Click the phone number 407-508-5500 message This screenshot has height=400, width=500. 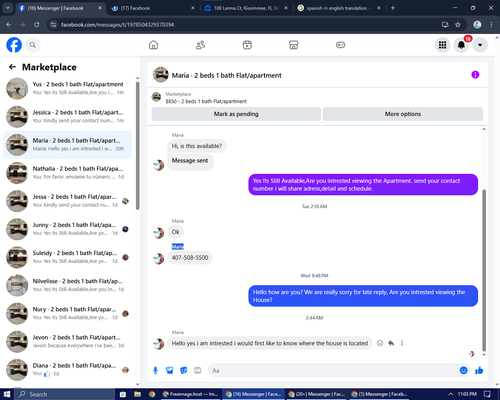pyautogui.click(x=190, y=258)
